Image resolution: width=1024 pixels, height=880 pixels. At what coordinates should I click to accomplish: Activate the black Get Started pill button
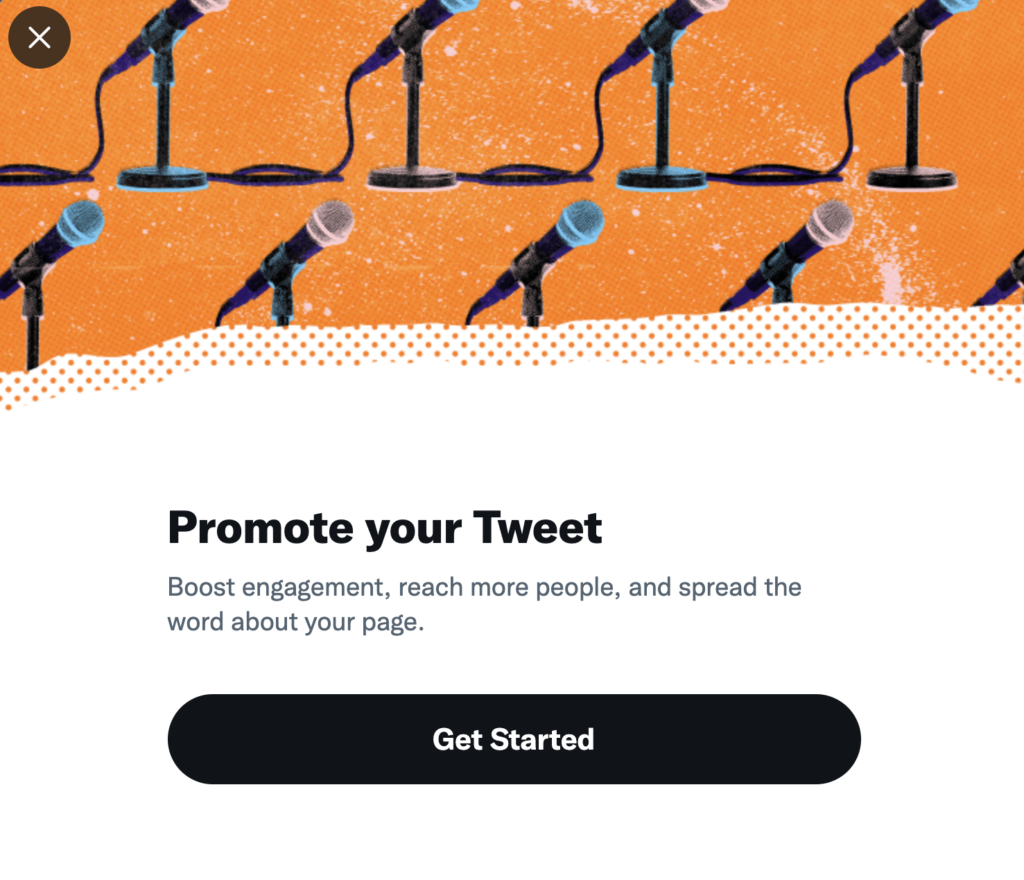pyautogui.click(x=512, y=739)
